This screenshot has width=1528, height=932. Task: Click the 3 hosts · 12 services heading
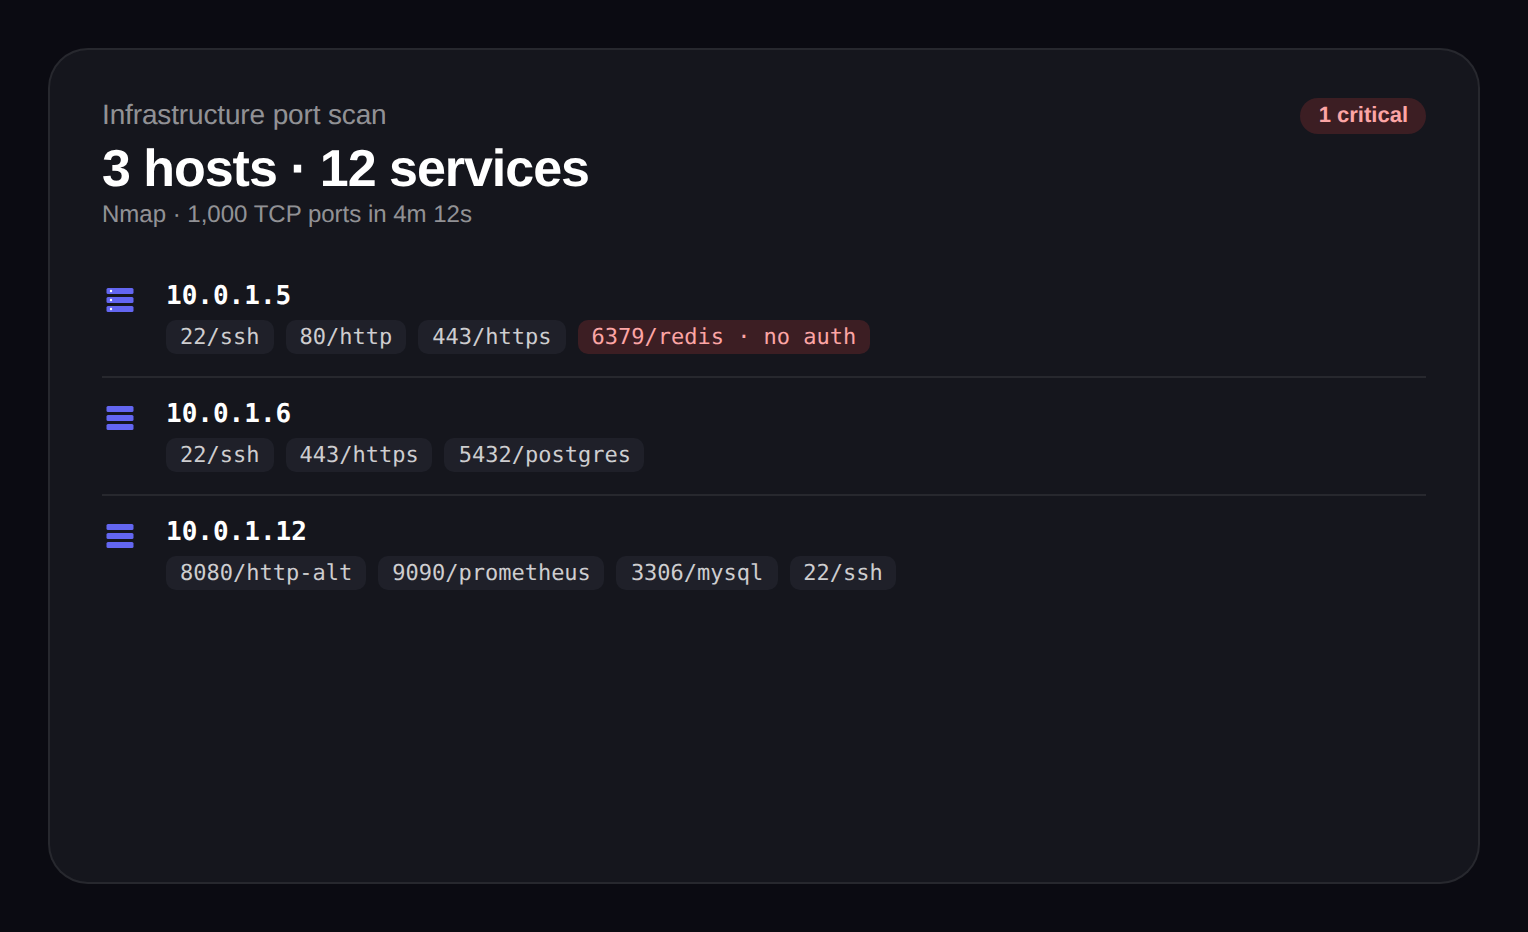click(345, 168)
